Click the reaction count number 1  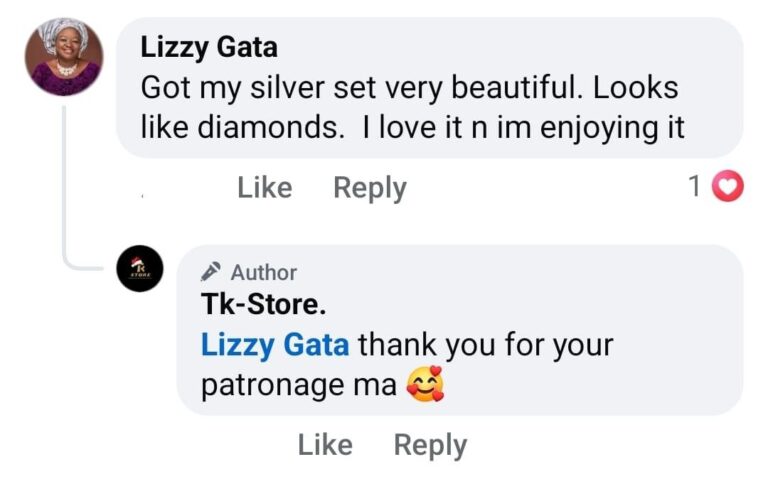pyautogui.click(x=694, y=187)
